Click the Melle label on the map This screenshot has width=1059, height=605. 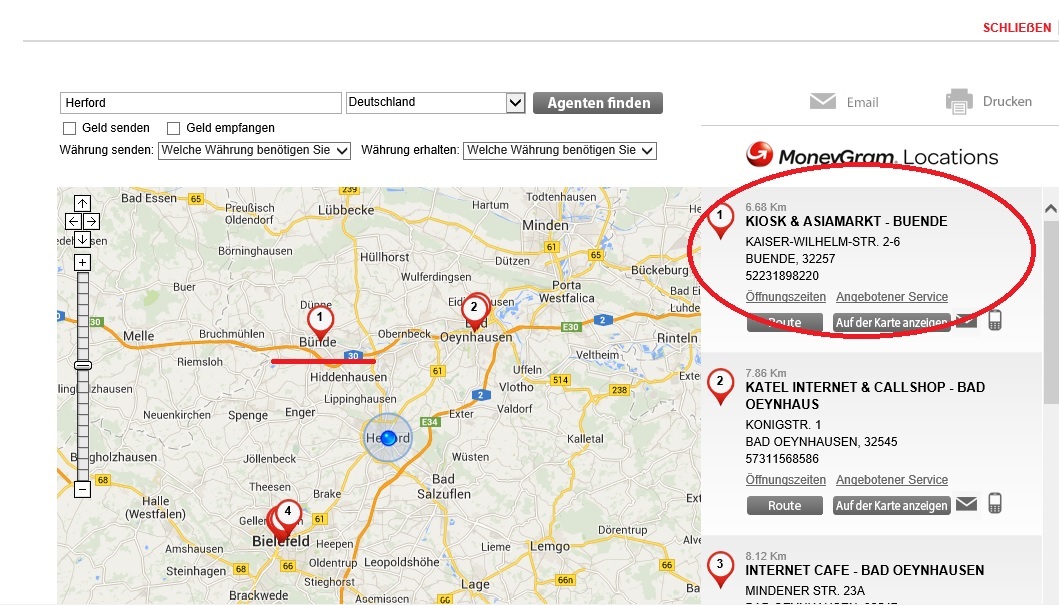tap(138, 336)
